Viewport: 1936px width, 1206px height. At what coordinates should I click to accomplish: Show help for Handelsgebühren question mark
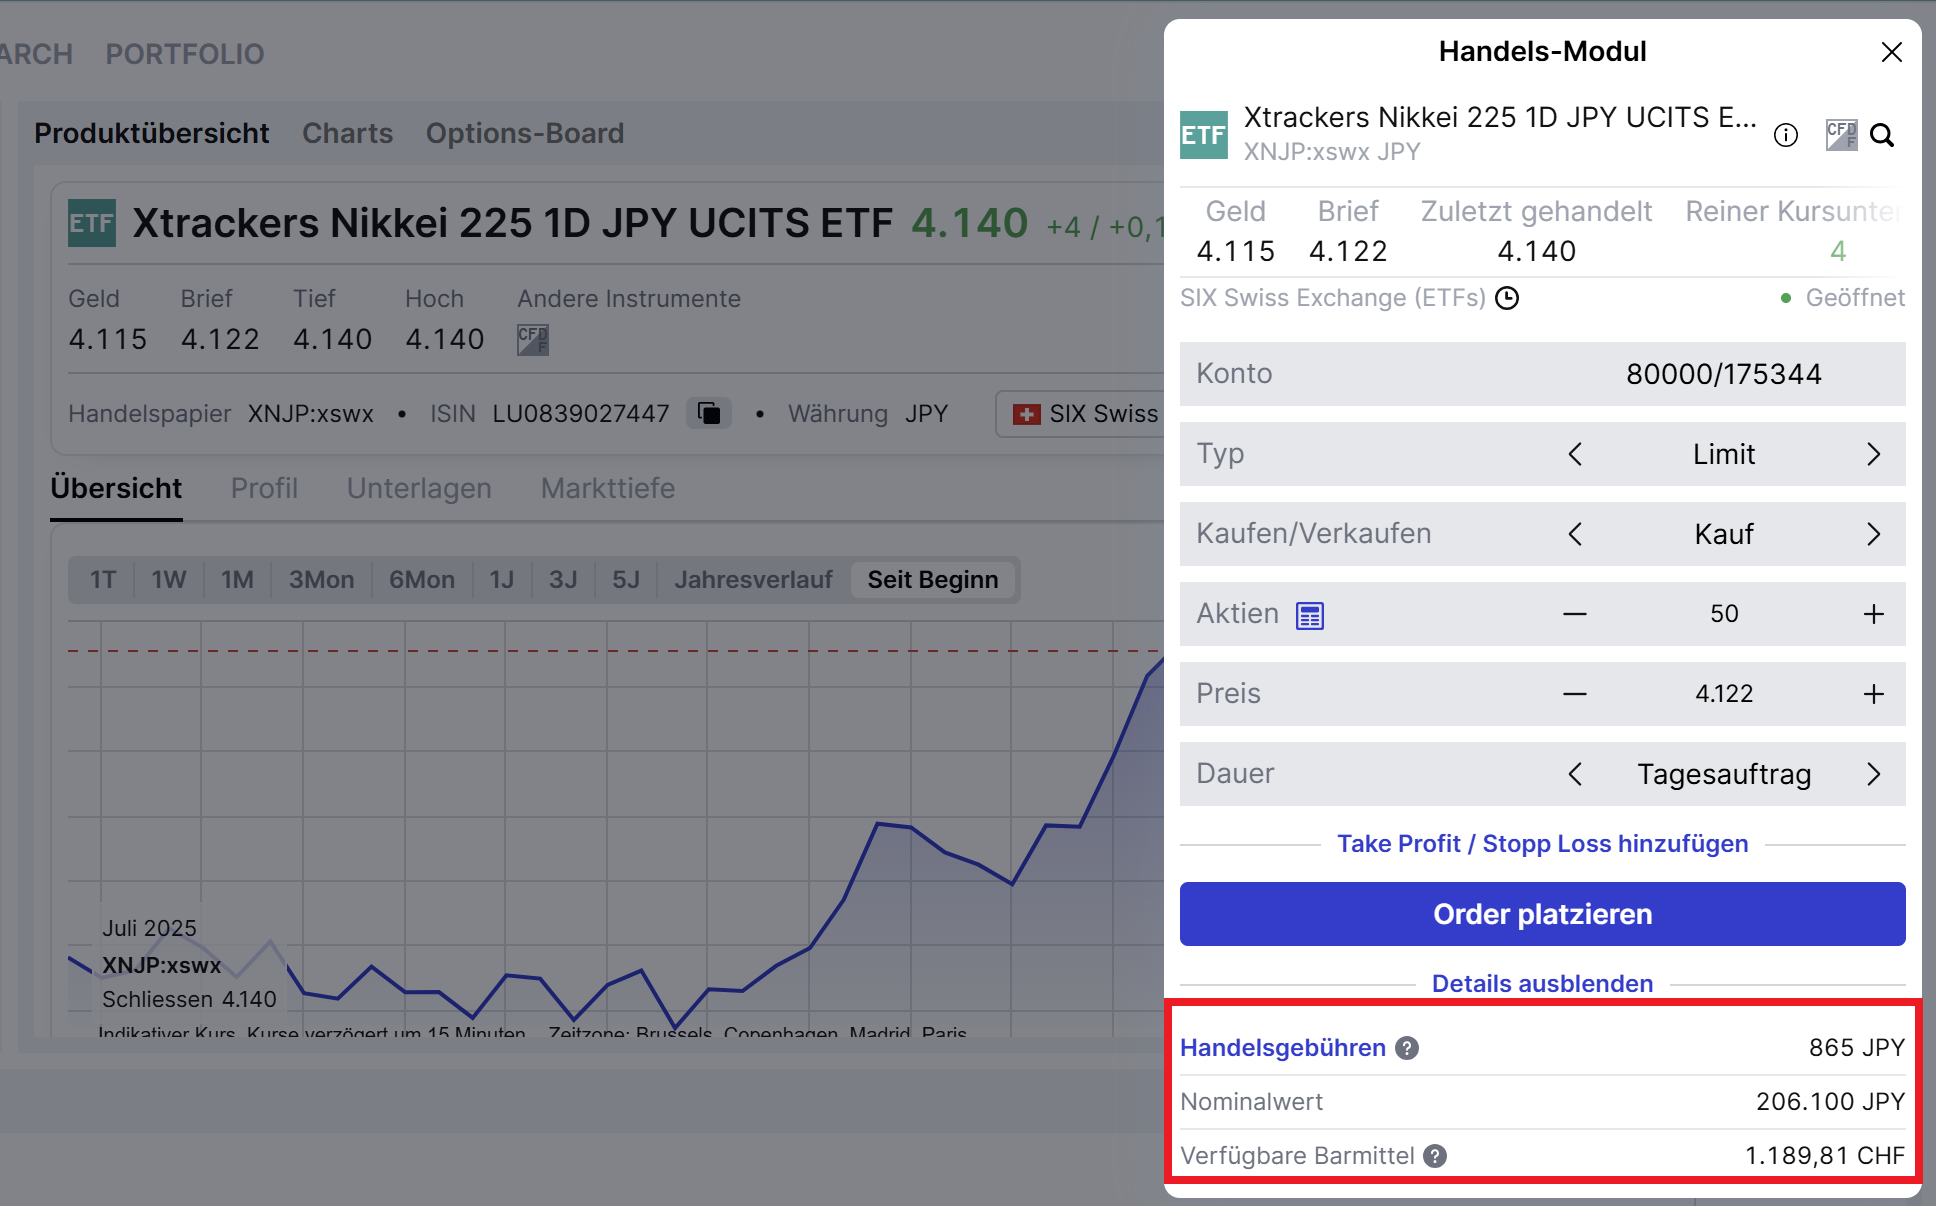[1407, 1048]
